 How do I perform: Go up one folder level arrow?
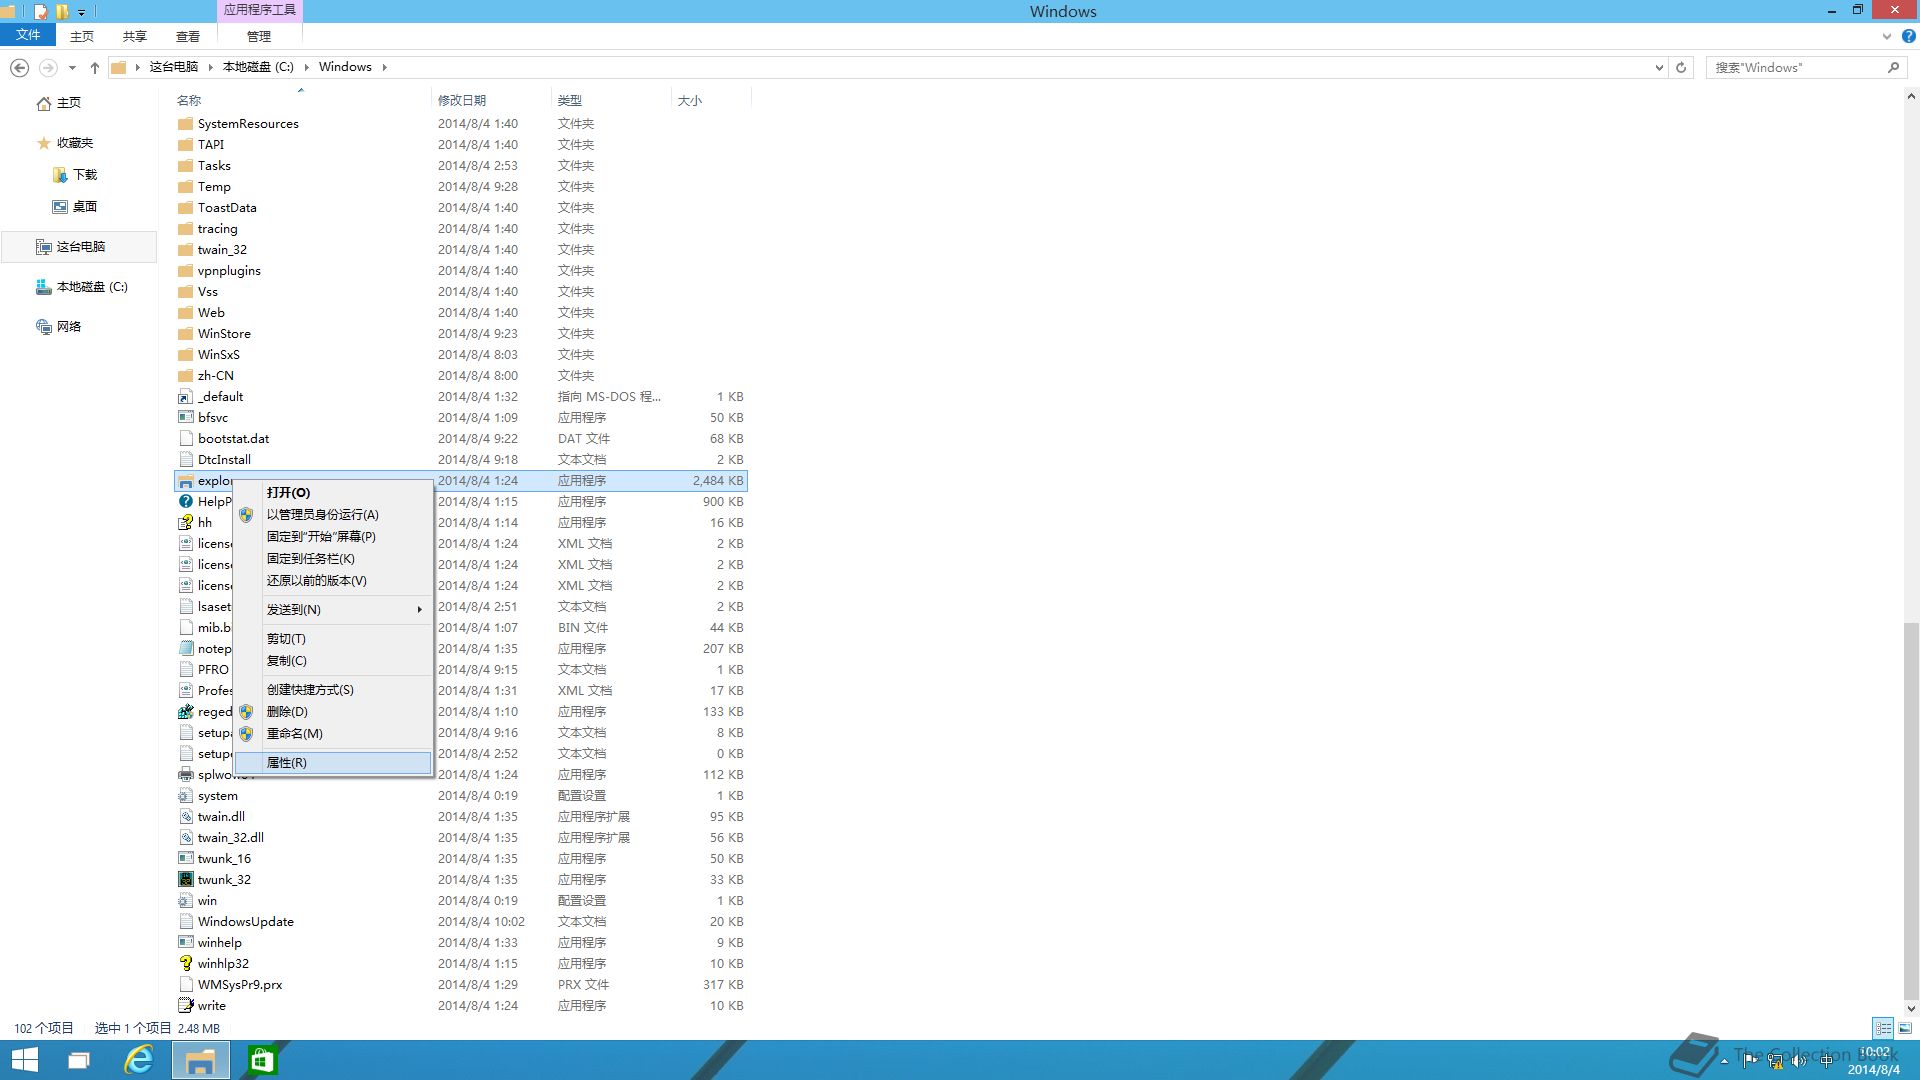point(94,67)
